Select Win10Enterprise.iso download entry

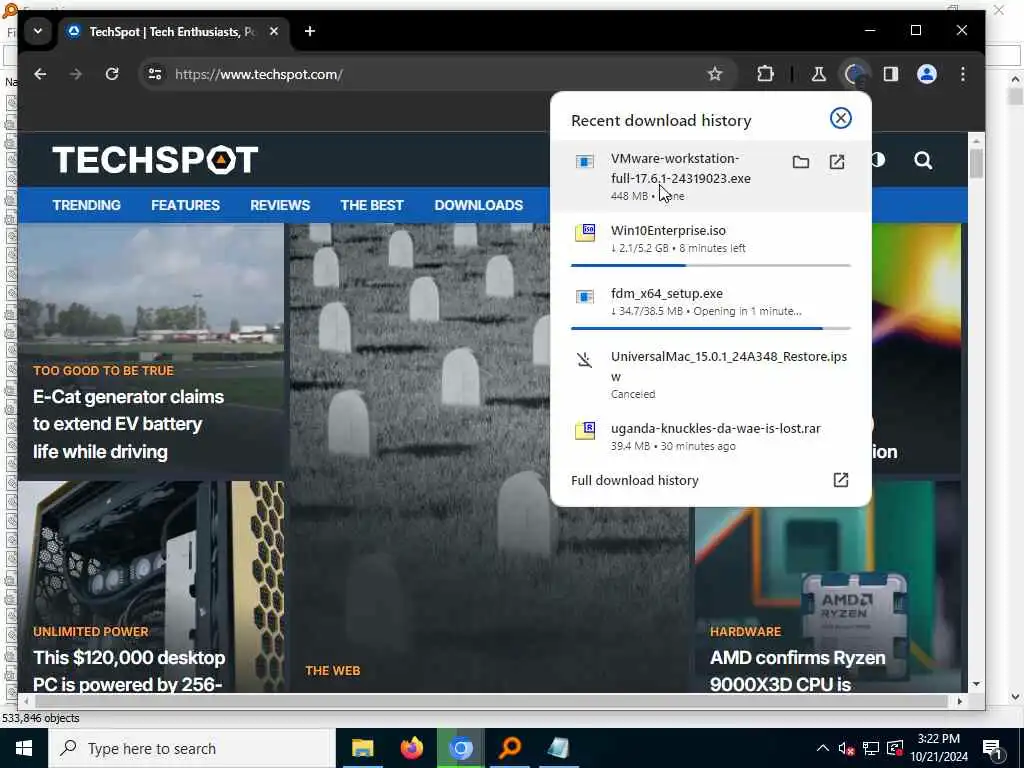click(711, 244)
